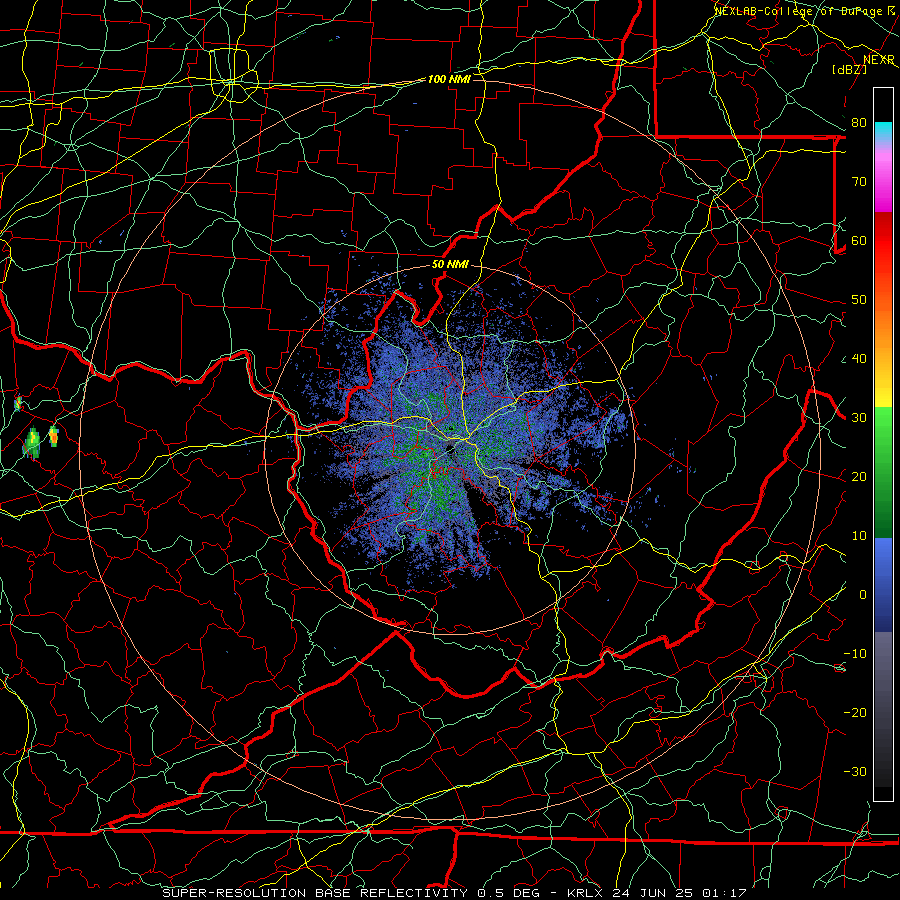Click the -20 value on the dBZ scale
900x900 pixels.
(855, 712)
